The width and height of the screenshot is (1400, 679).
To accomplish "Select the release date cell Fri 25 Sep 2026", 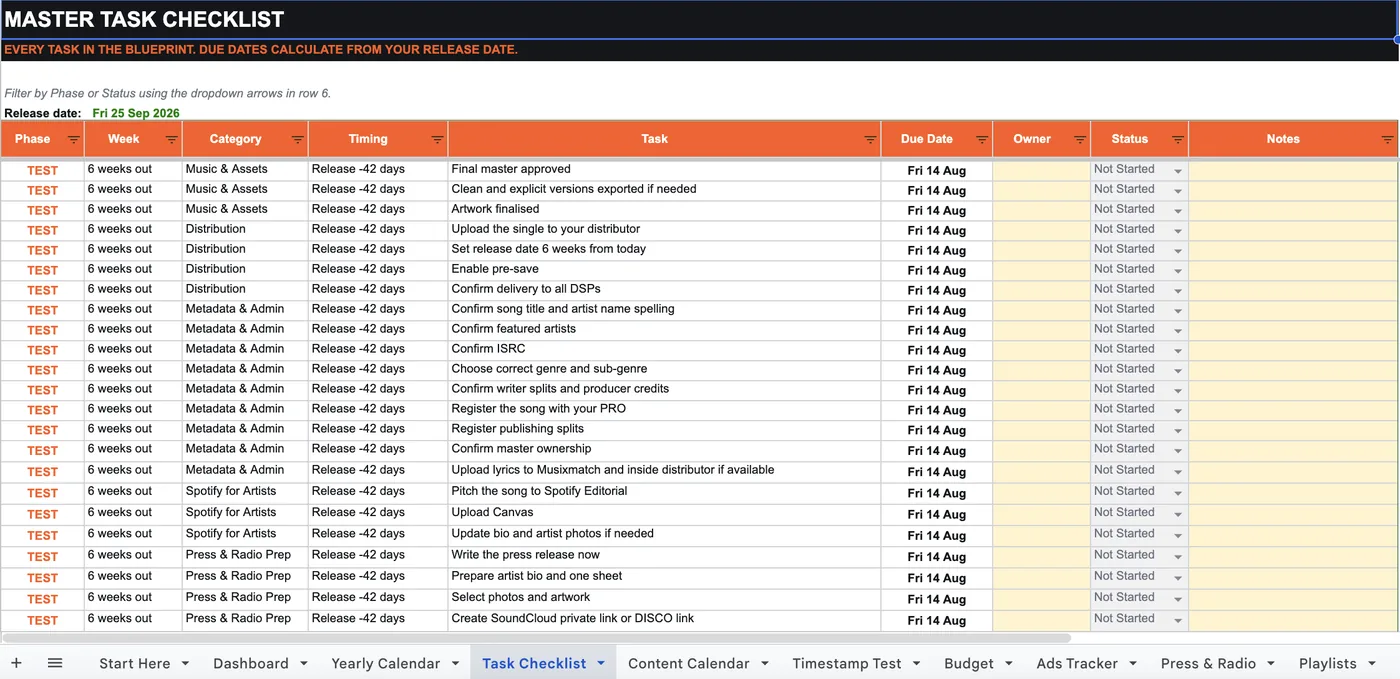I will tap(136, 113).
